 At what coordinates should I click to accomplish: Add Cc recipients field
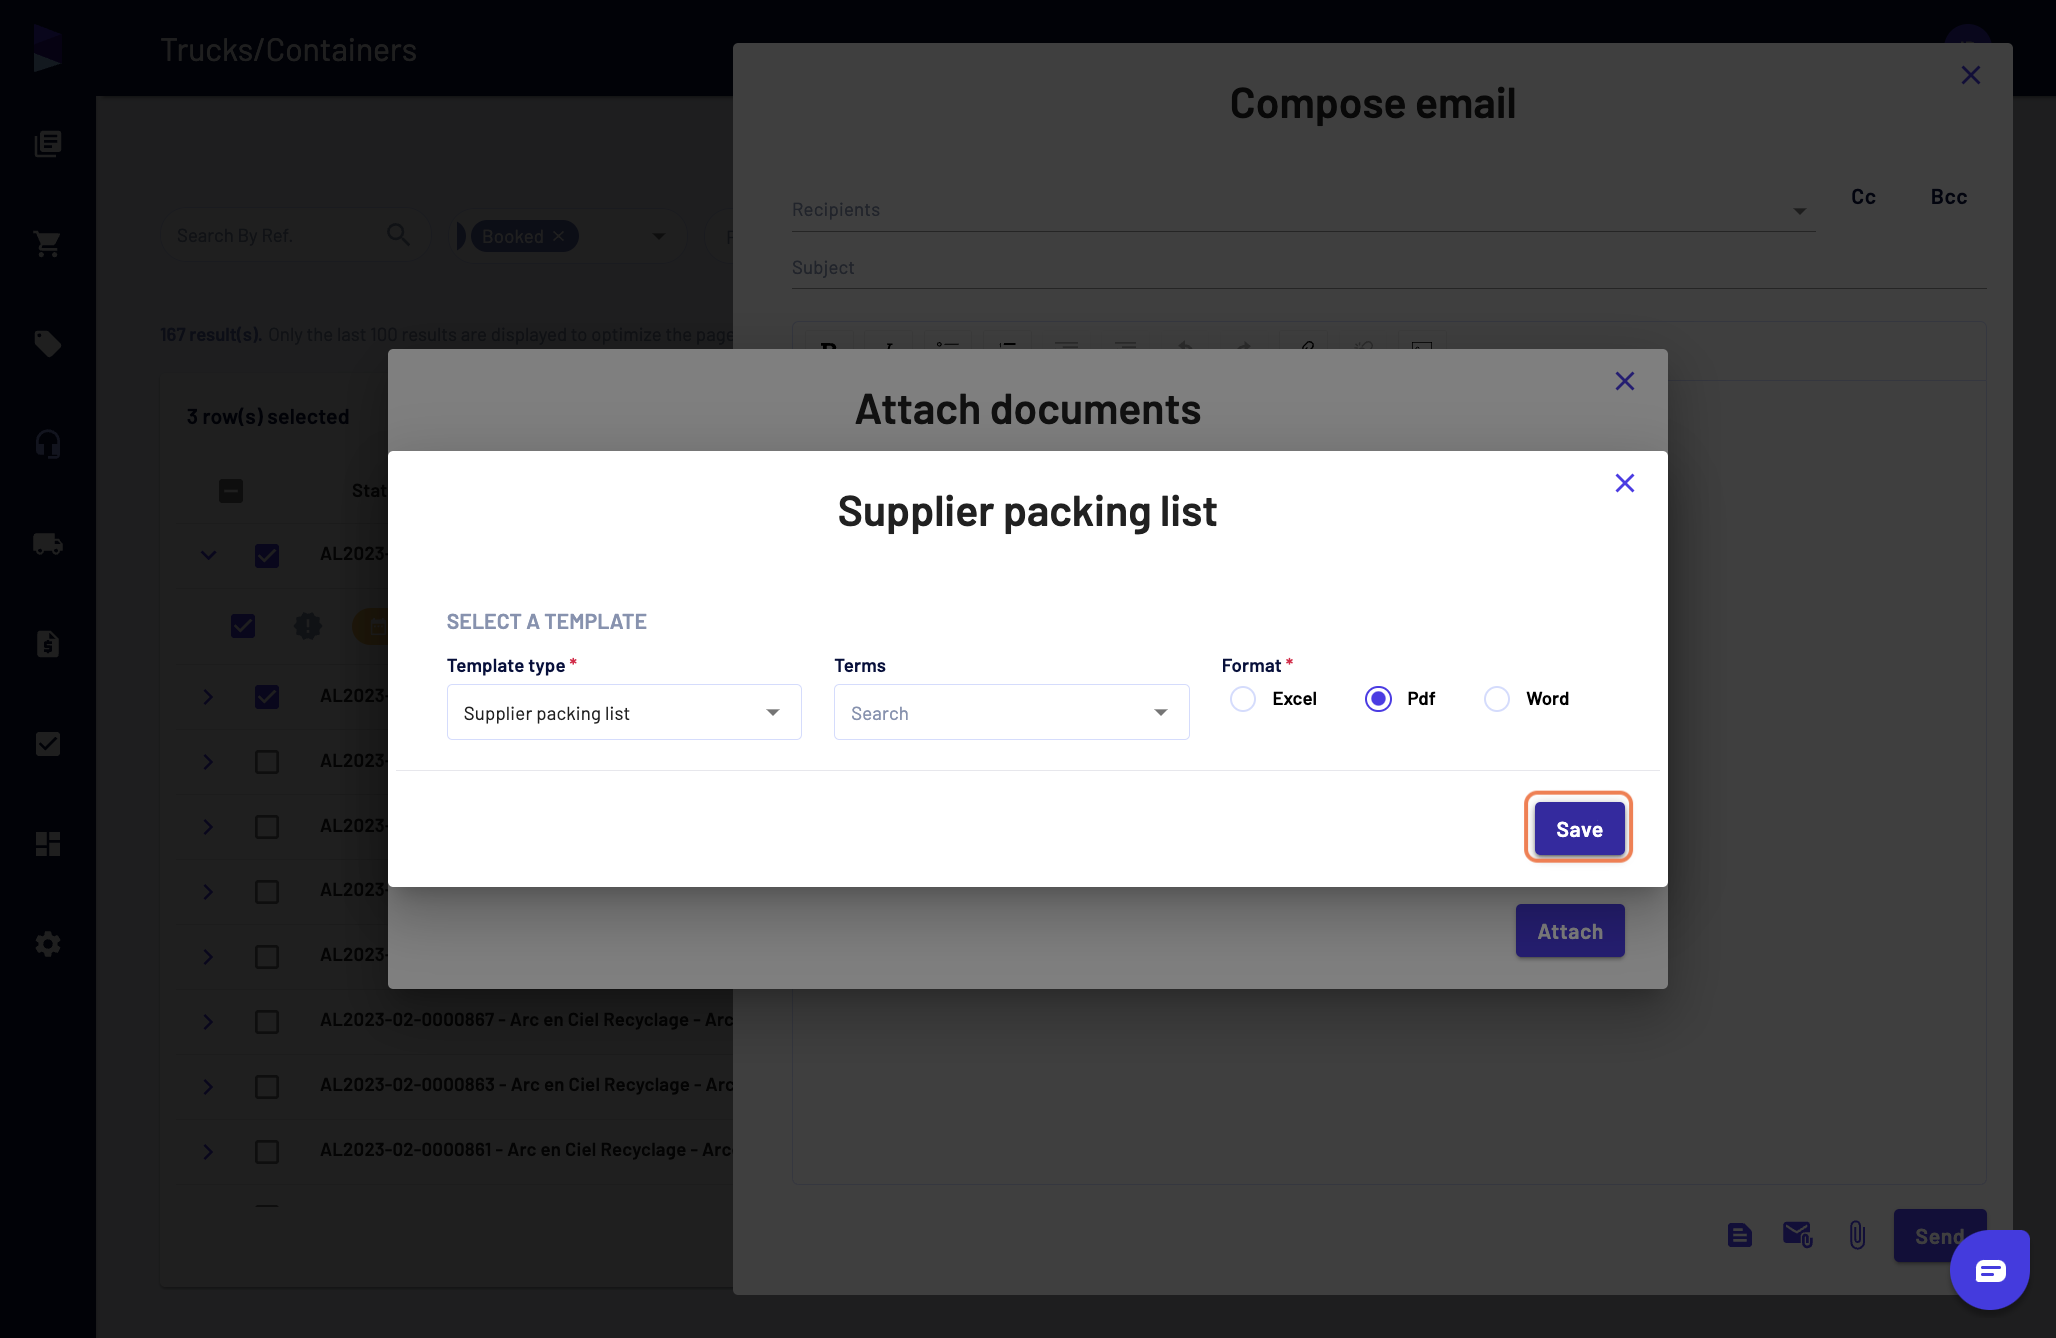tap(1863, 197)
